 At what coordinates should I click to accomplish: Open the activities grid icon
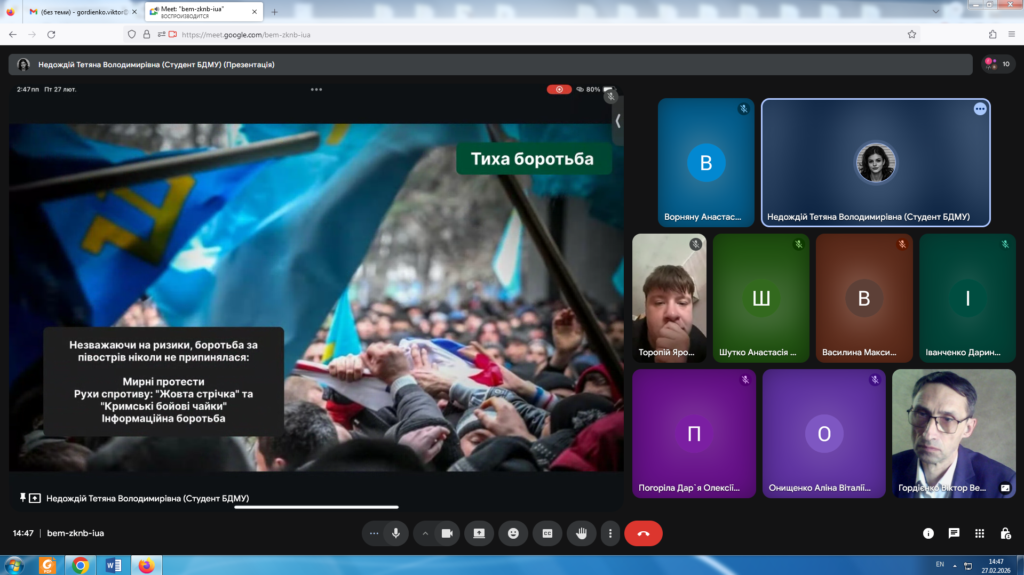[979, 534]
